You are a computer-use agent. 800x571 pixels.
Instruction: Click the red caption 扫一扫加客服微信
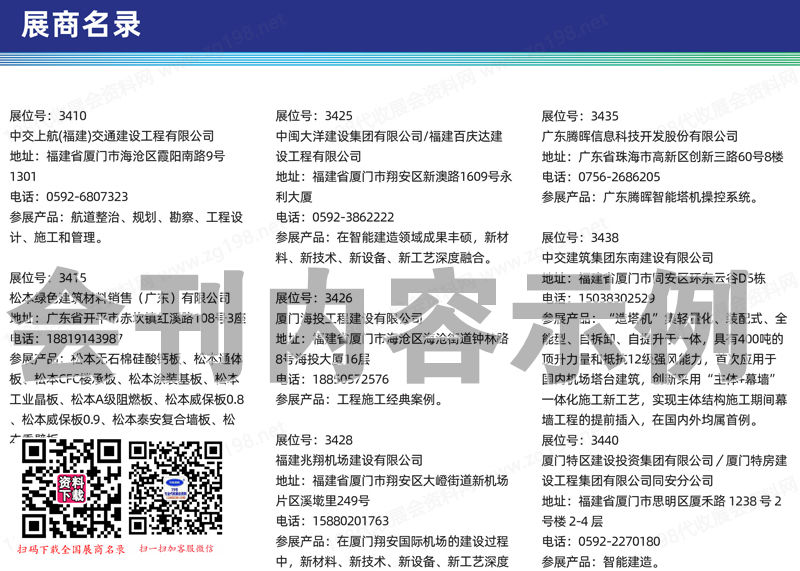(177, 549)
